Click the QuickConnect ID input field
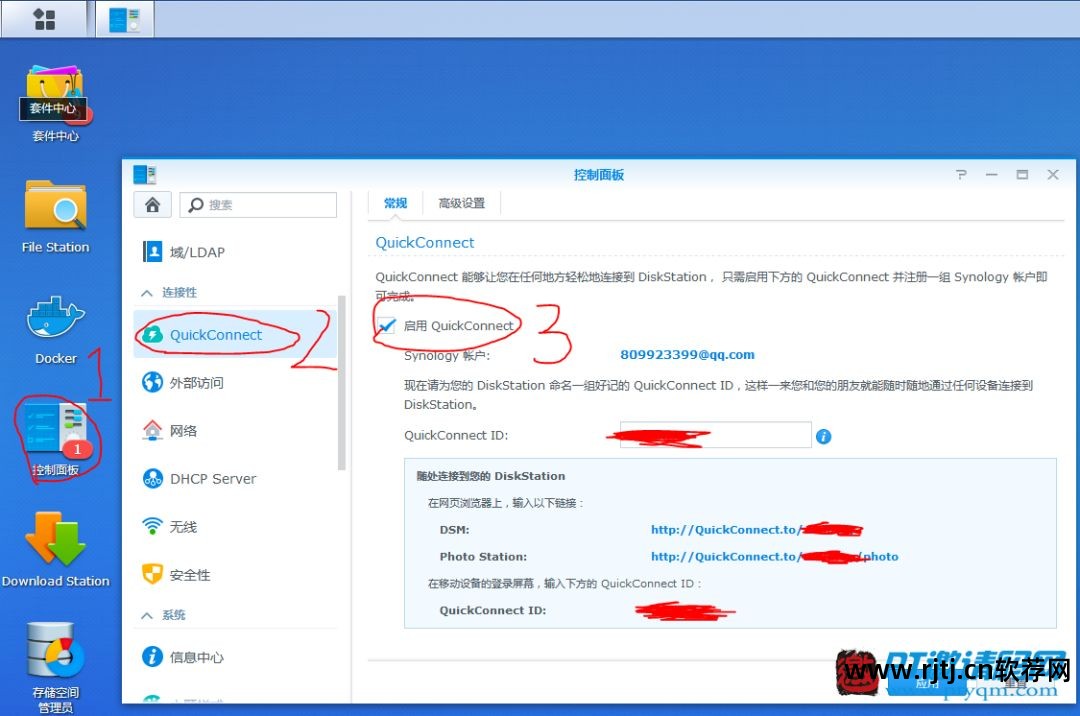 (716, 435)
